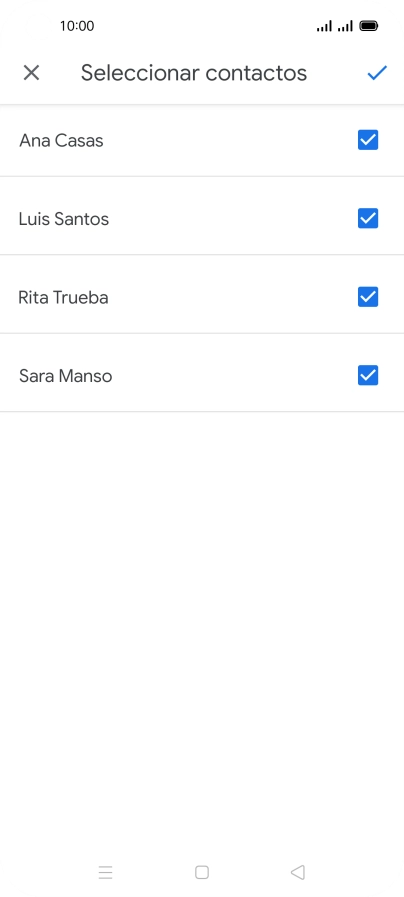Tap the blank area below the contact list
The height and width of the screenshot is (897, 404).
pyautogui.click(x=202, y=629)
